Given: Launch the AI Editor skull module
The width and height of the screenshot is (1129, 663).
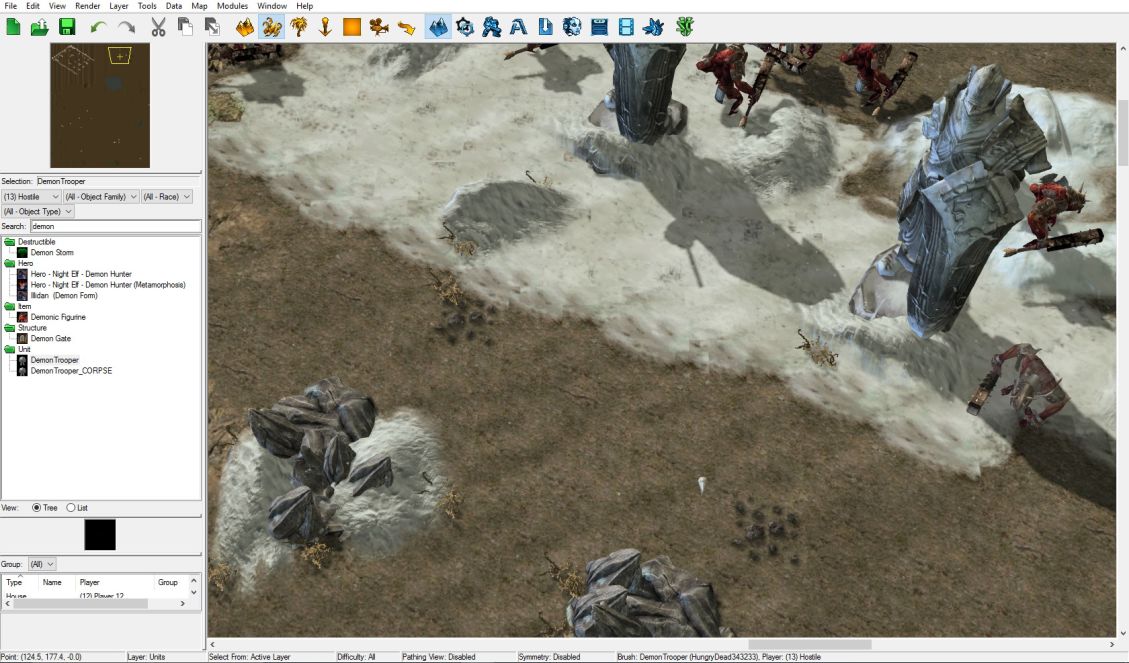Looking at the screenshot, I should pos(572,27).
